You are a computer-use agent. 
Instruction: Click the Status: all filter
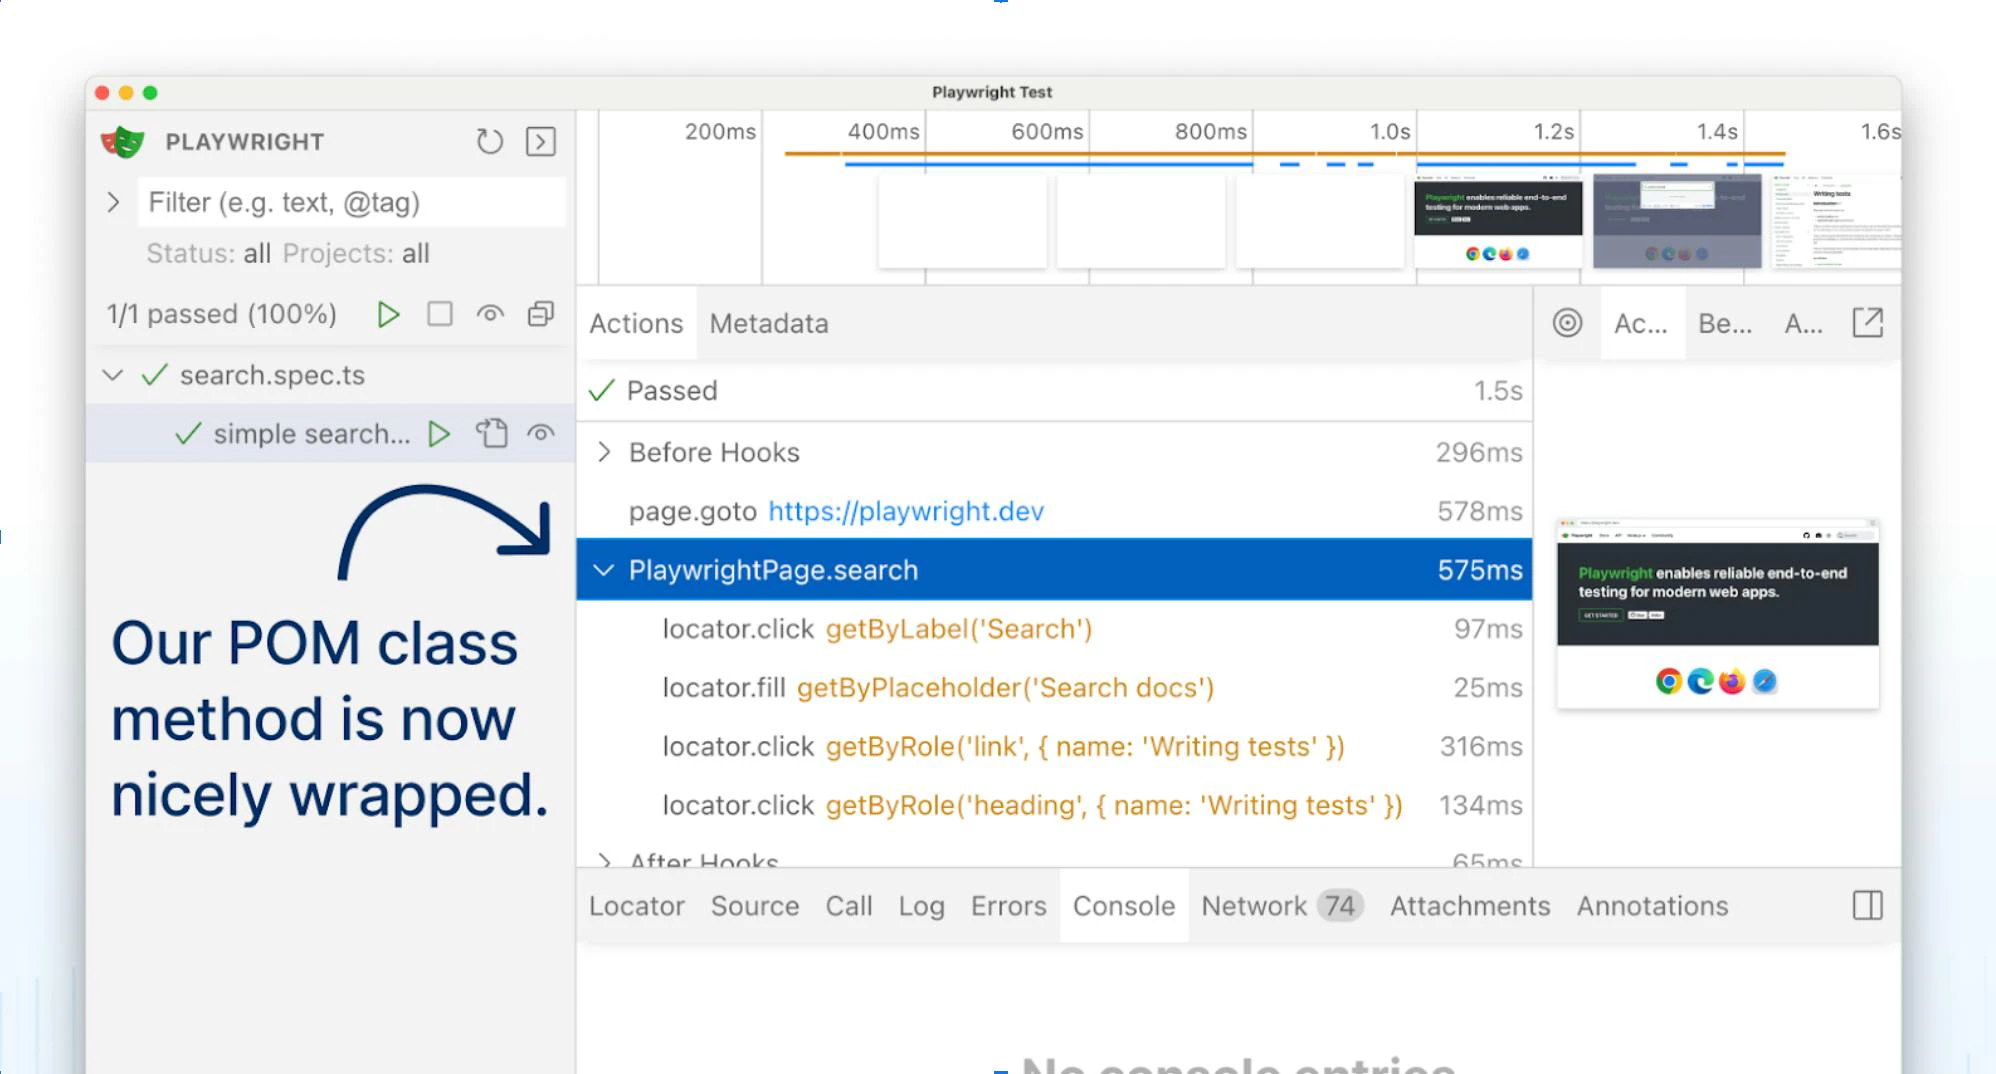coord(208,254)
